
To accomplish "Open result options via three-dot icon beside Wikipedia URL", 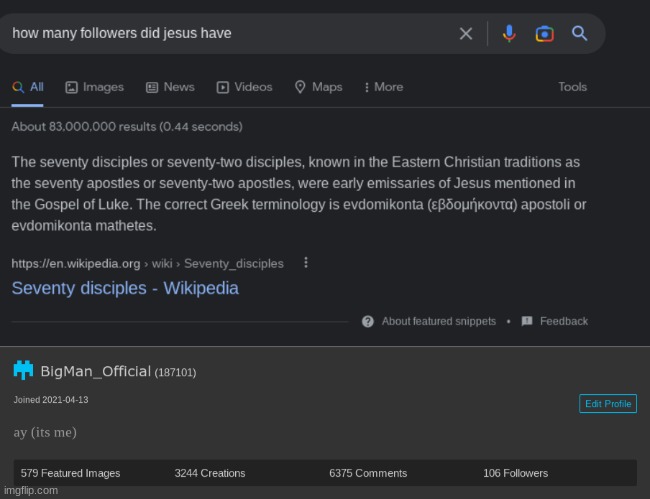I will coord(306,263).
